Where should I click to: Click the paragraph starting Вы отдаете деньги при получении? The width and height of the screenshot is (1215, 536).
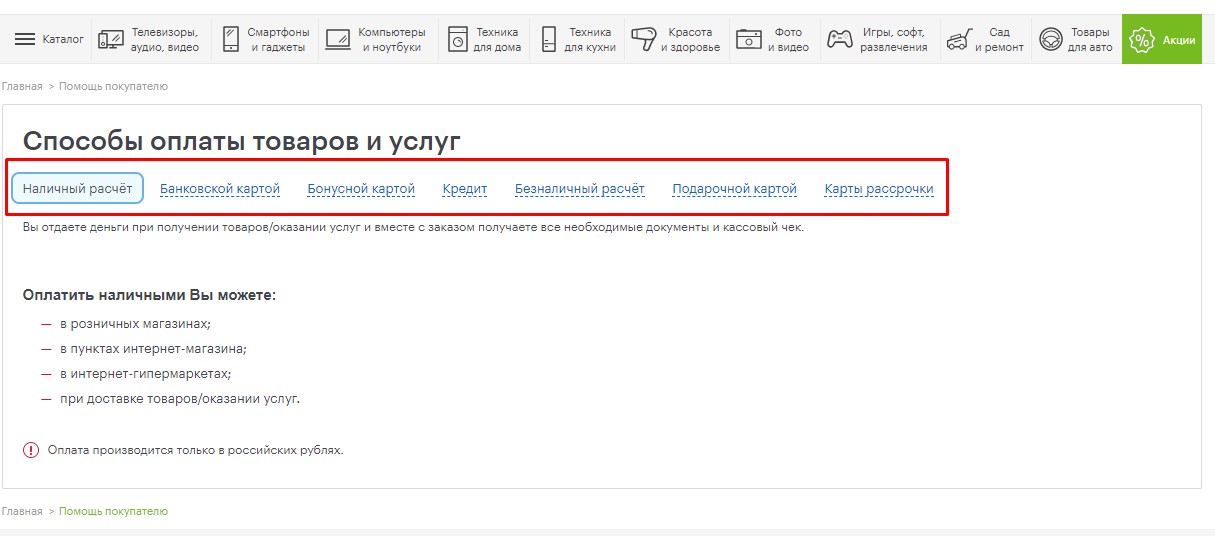coord(413,227)
